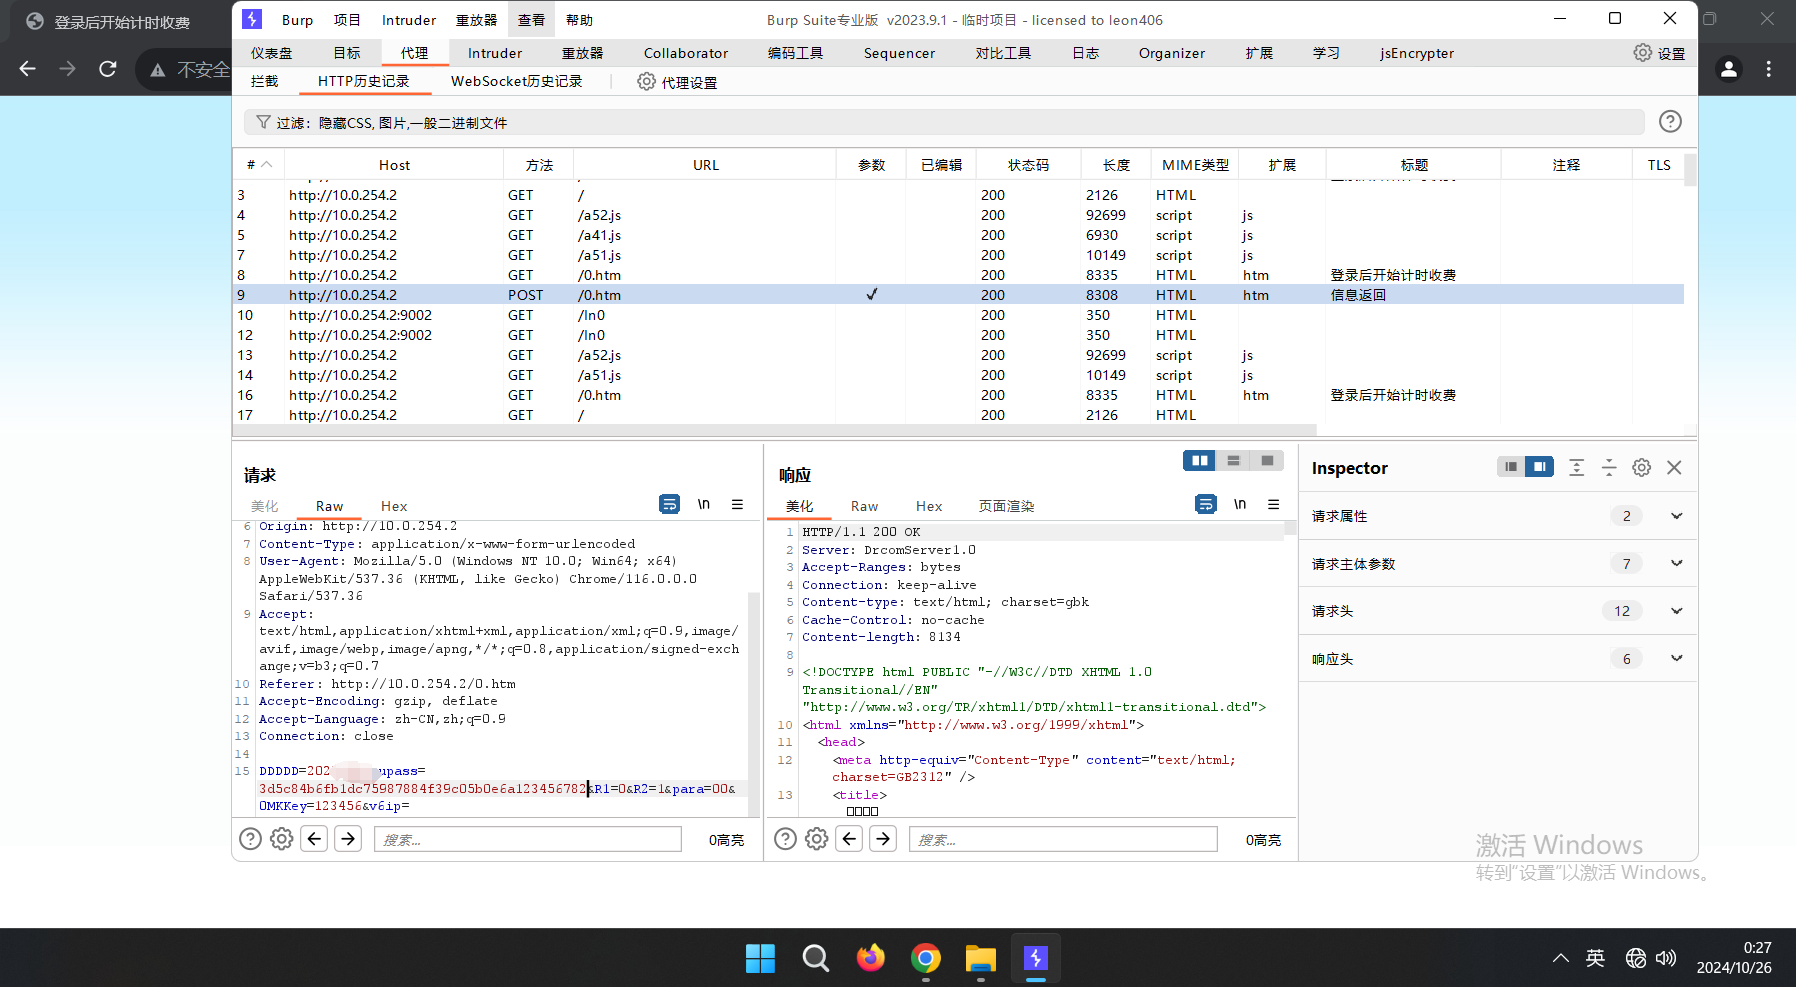Select history row 10 with /ln0
This screenshot has width=1796, height=987.
coord(958,315)
